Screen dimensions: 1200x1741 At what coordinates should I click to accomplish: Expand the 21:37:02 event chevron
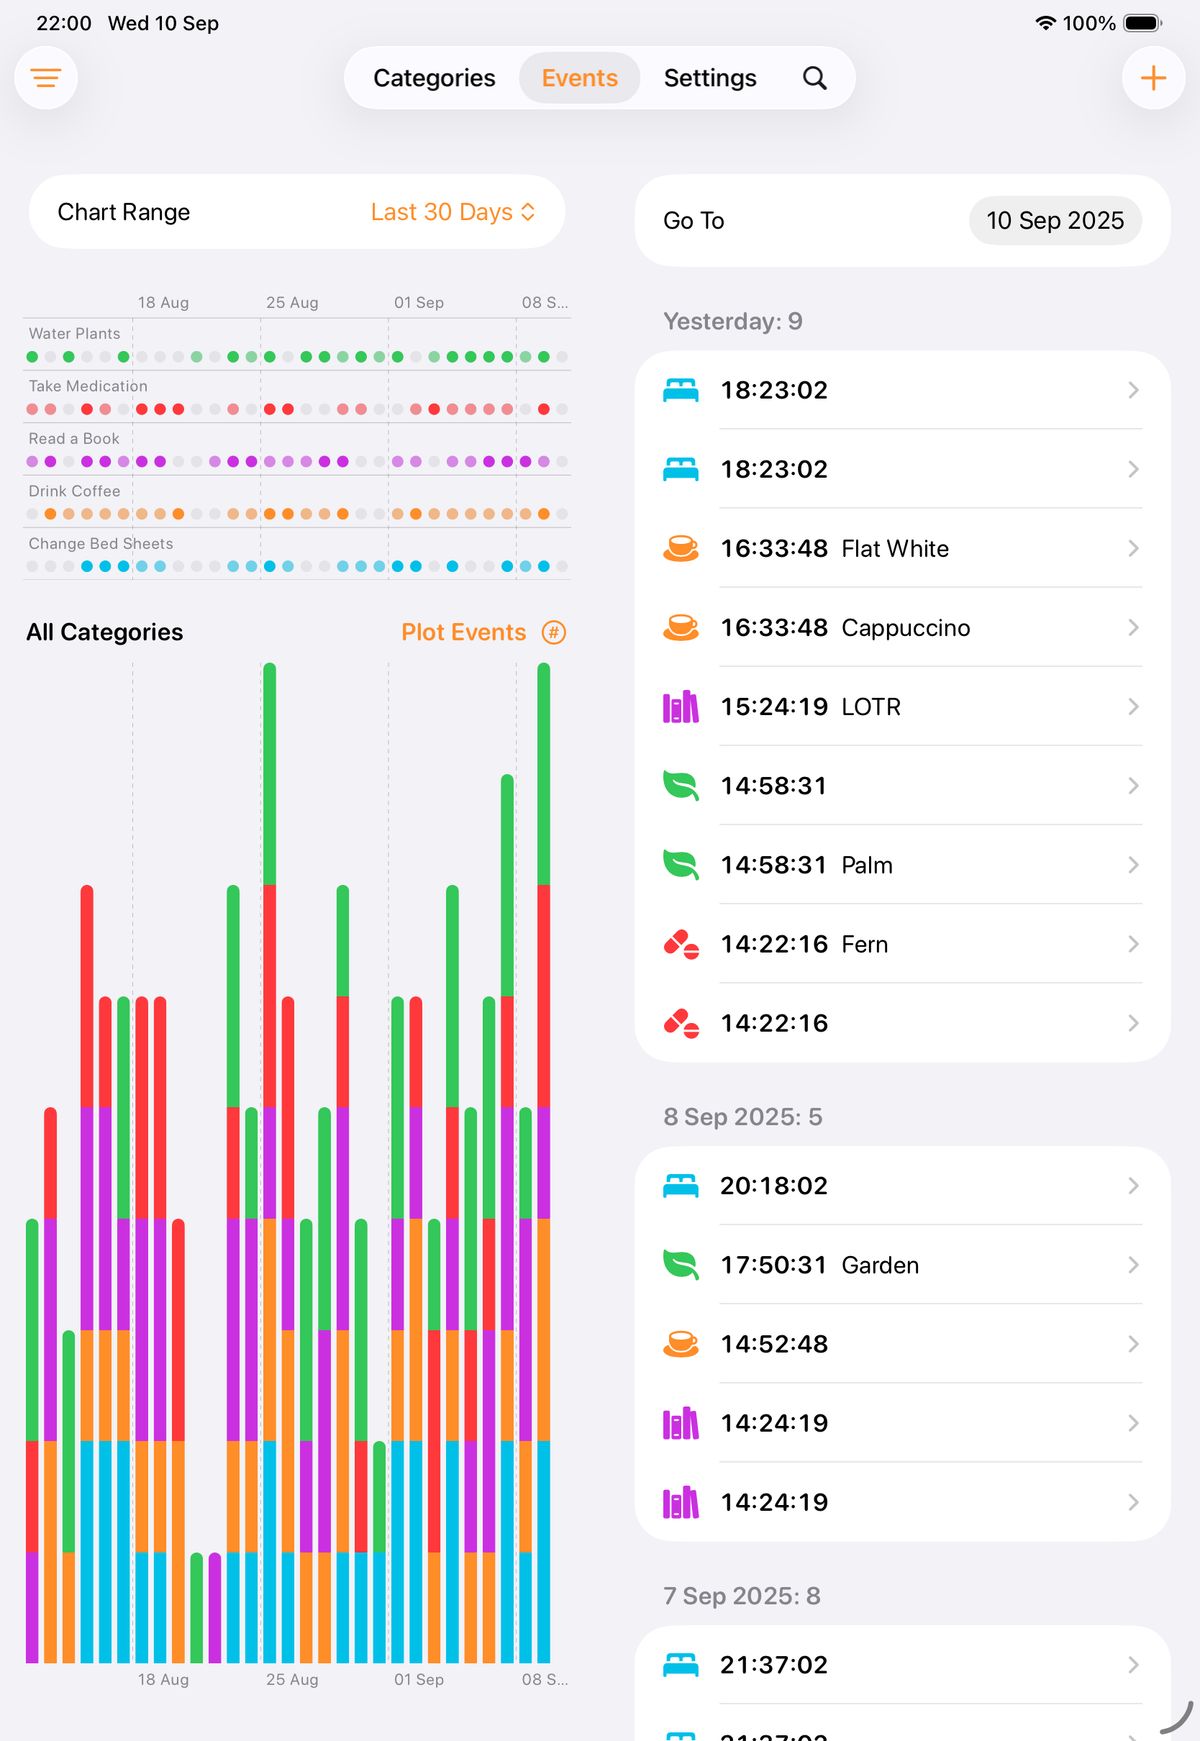[1133, 1665]
